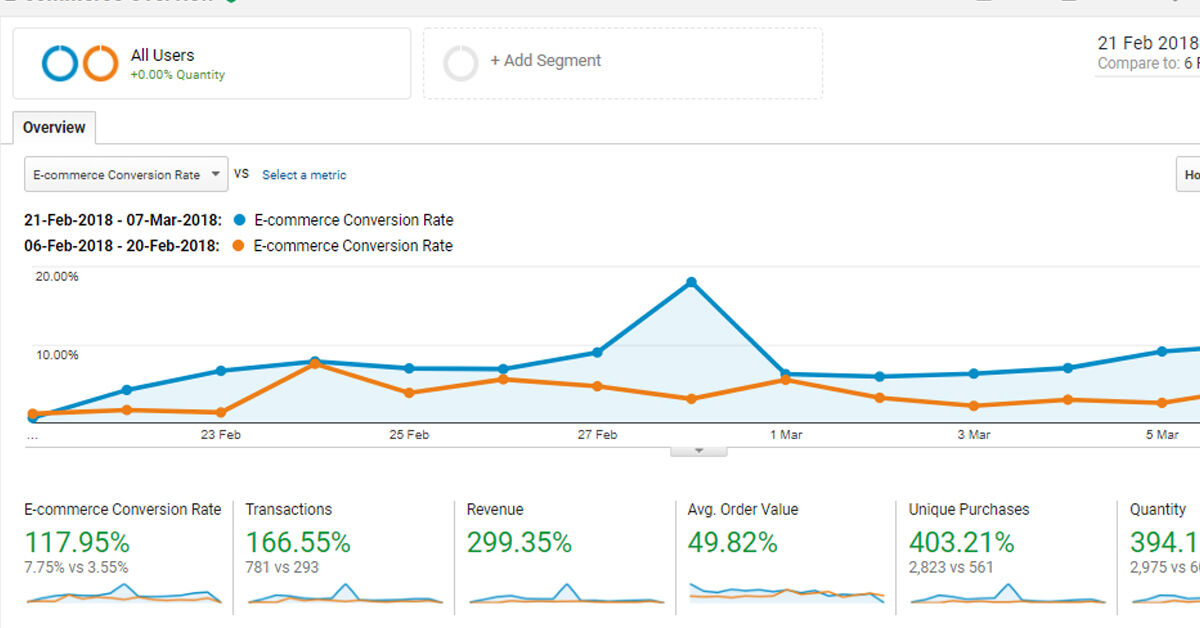Click the Select a metric link
The width and height of the screenshot is (1200, 628).
tap(304, 175)
